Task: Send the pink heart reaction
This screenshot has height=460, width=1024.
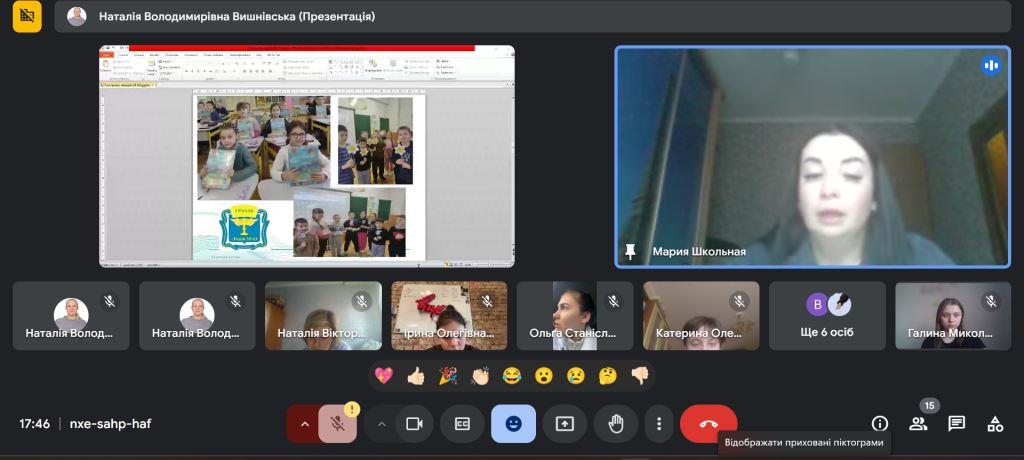Action: [383, 376]
